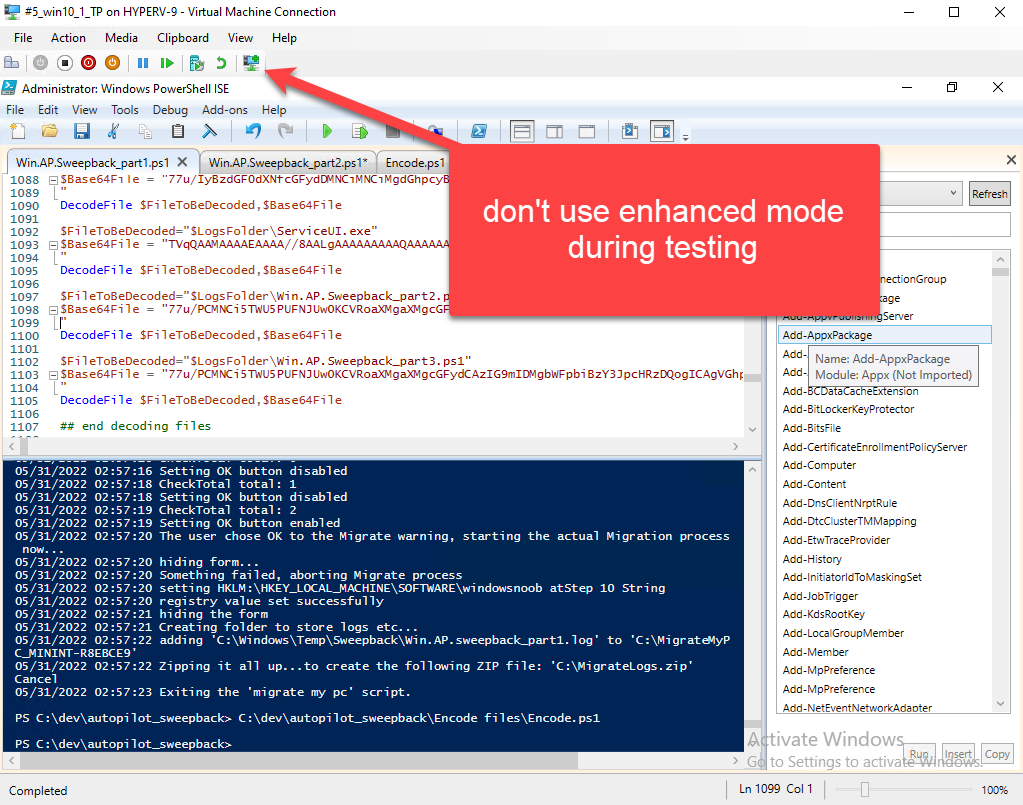Click the Enhanced Session mode icon
1023x805 pixels.
pyautogui.click(x=251, y=63)
